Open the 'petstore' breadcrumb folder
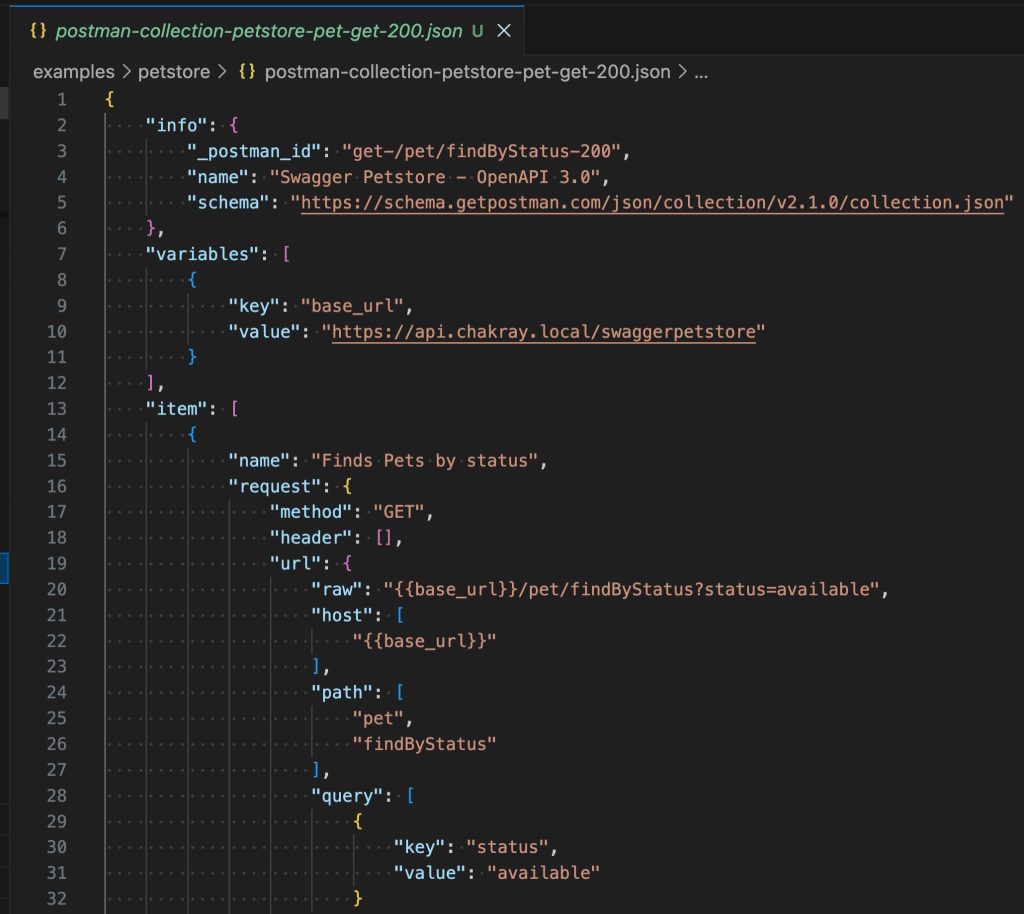This screenshot has width=1024, height=914. [176, 72]
